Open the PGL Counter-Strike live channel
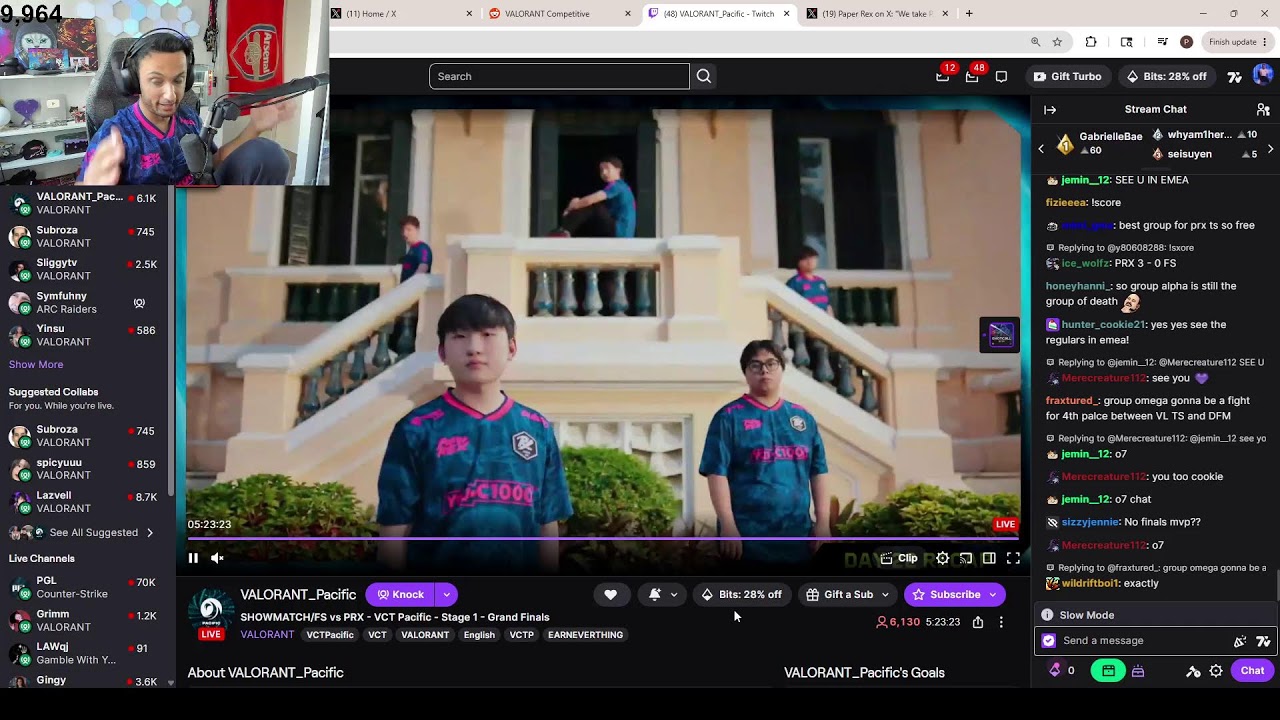 tap(85, 587)
